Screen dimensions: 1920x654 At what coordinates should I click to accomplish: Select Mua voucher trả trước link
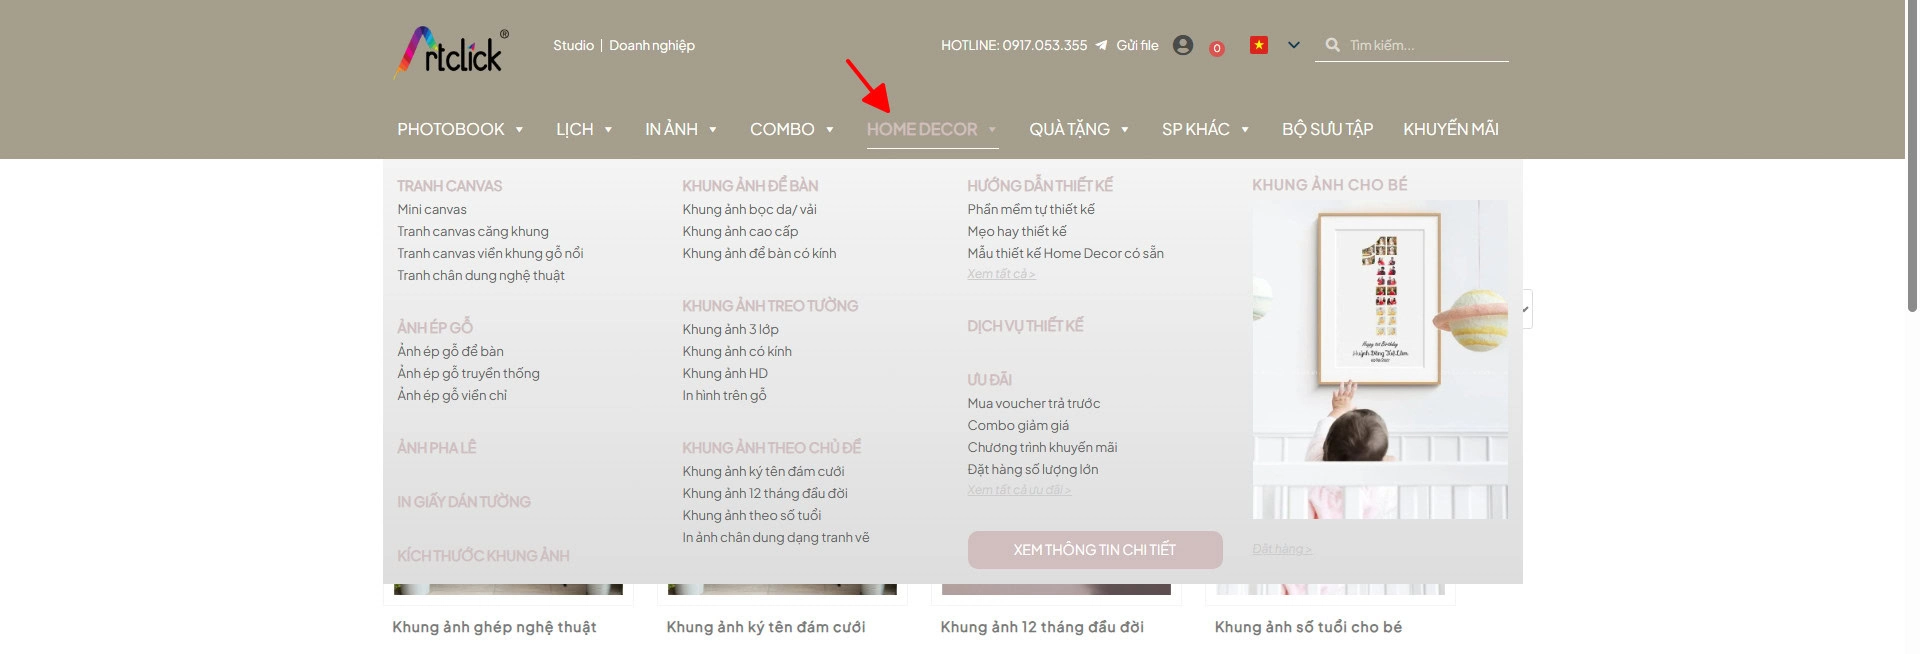point(1034,403)
